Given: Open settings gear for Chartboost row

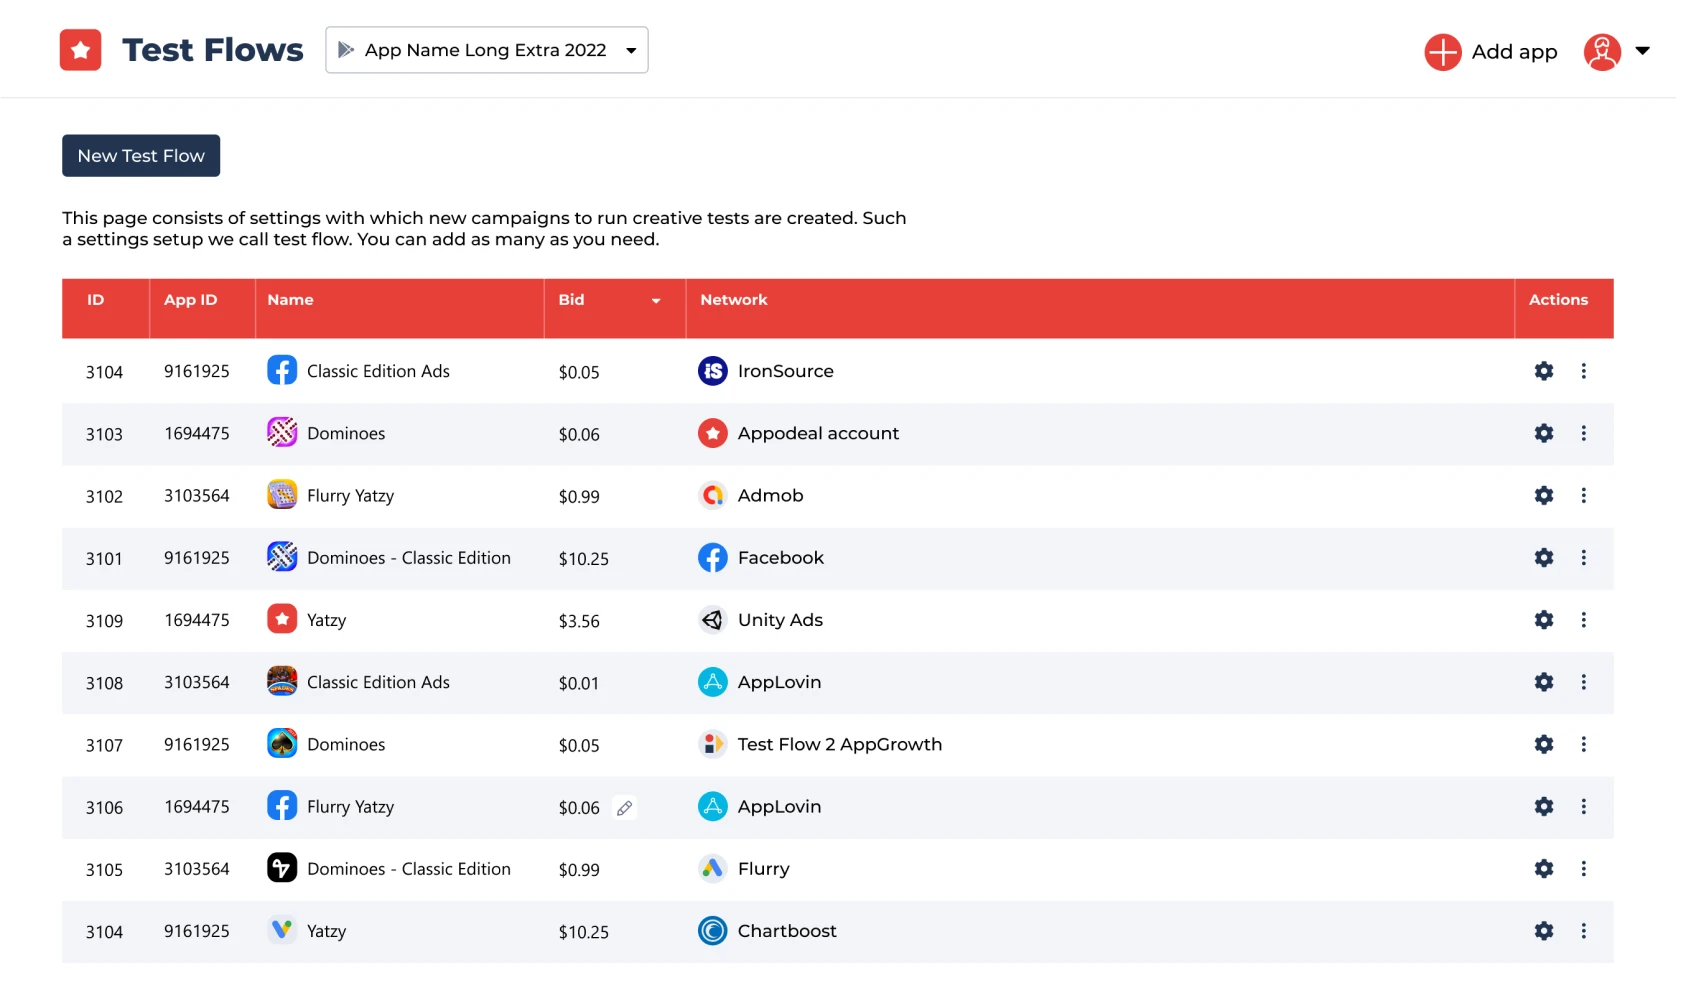Looking at the screenshot, I should pyautogui.click(x=1544, y=931).
